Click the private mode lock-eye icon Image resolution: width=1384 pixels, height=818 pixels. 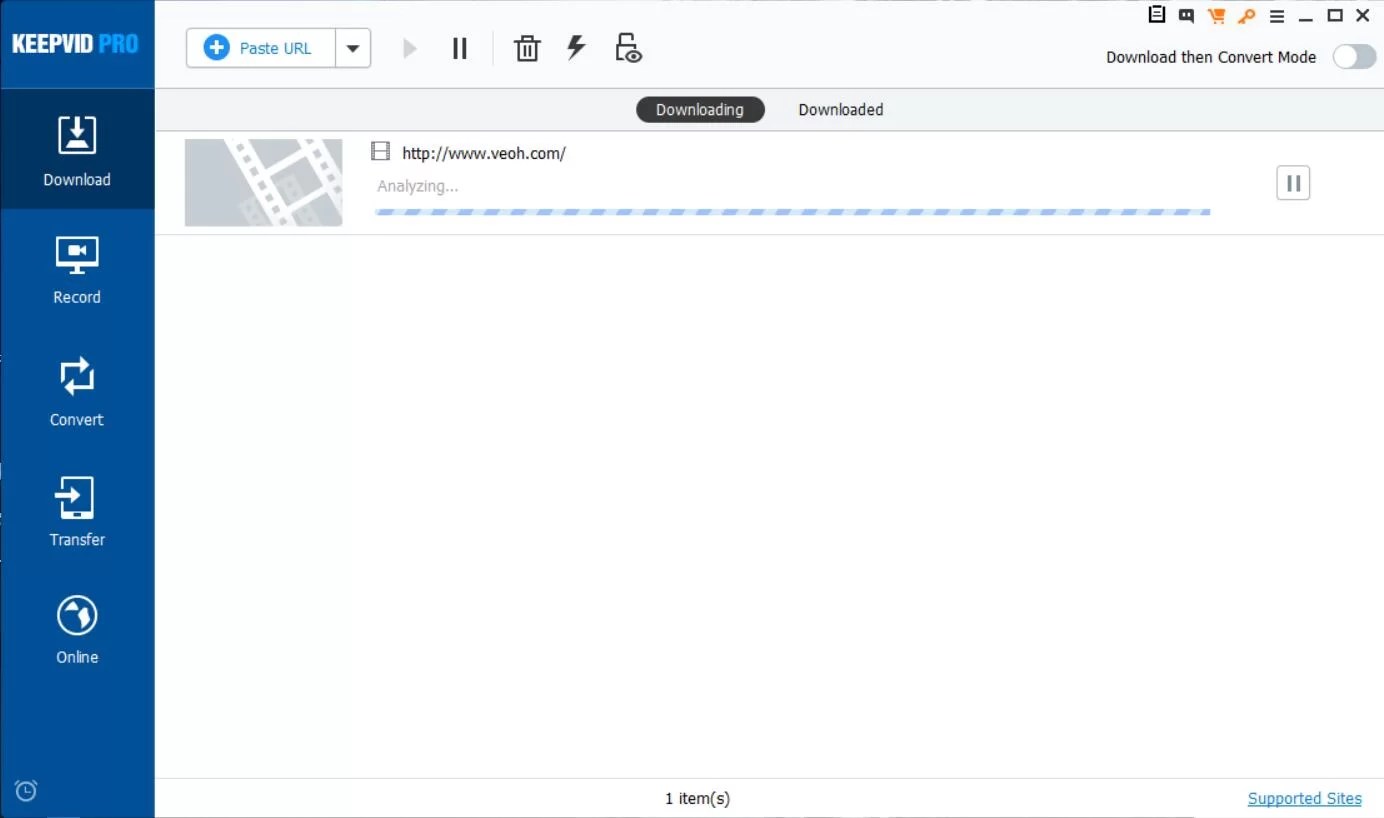point(628,47)
